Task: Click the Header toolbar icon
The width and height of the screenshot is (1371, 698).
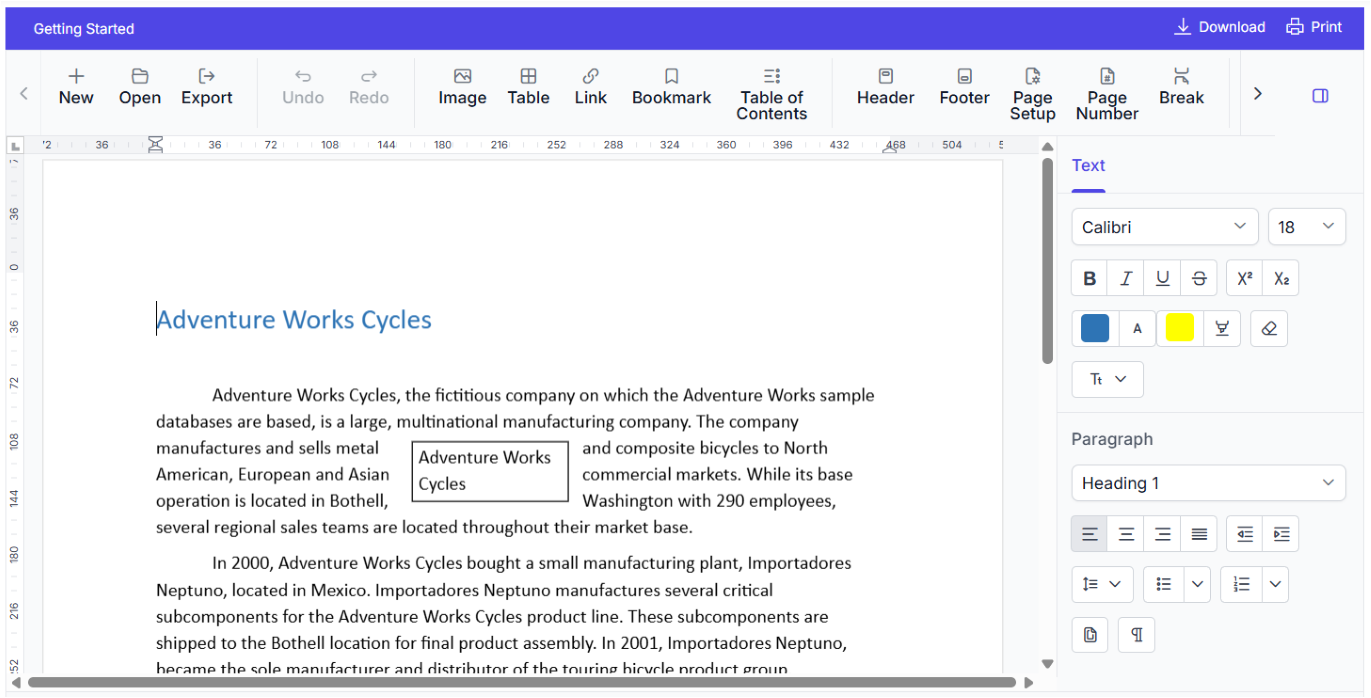Action: point(885,87)
